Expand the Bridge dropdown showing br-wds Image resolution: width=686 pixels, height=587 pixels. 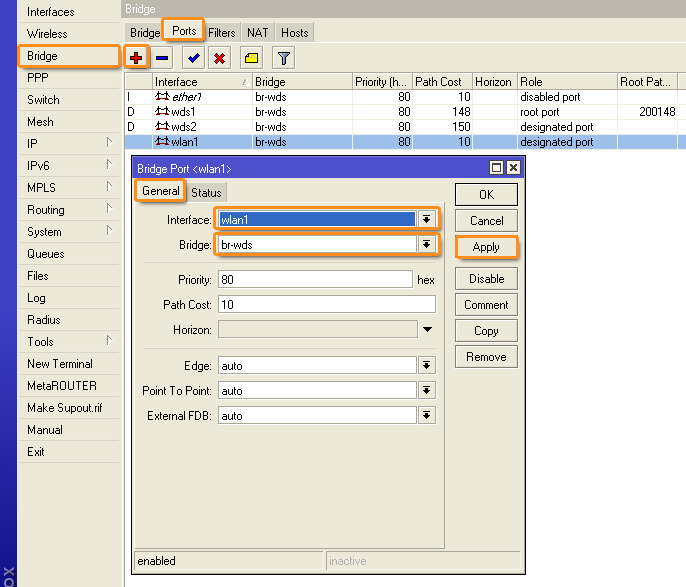click(427, 244)
